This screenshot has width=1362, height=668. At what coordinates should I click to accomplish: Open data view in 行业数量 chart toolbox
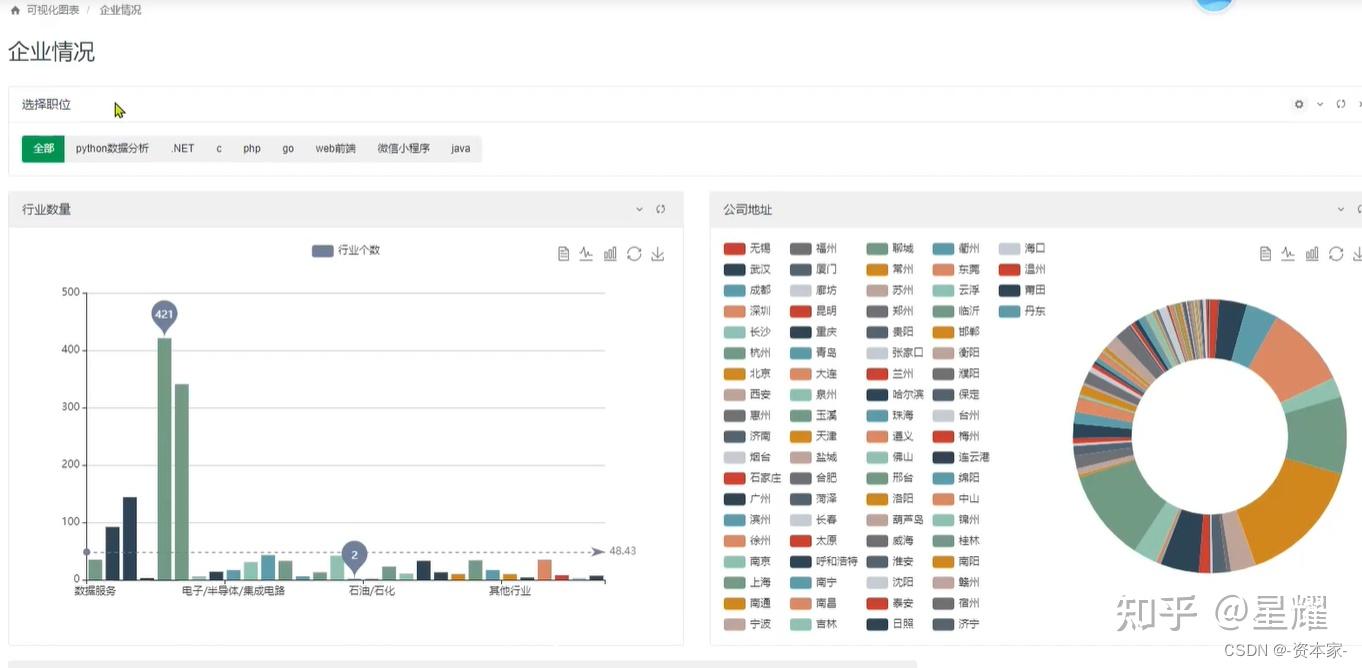[564, 254]
